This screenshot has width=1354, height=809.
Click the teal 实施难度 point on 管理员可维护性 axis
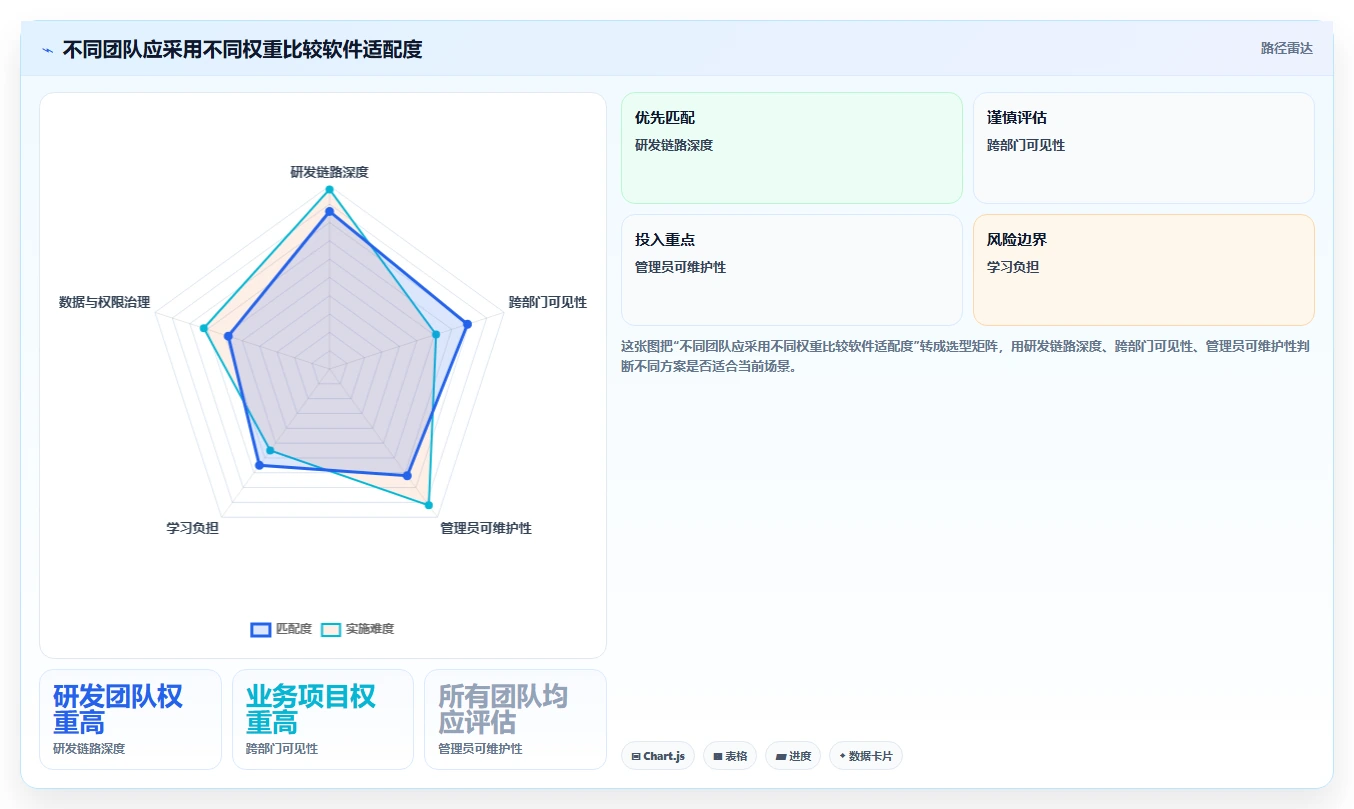click(x=429, y=505)
